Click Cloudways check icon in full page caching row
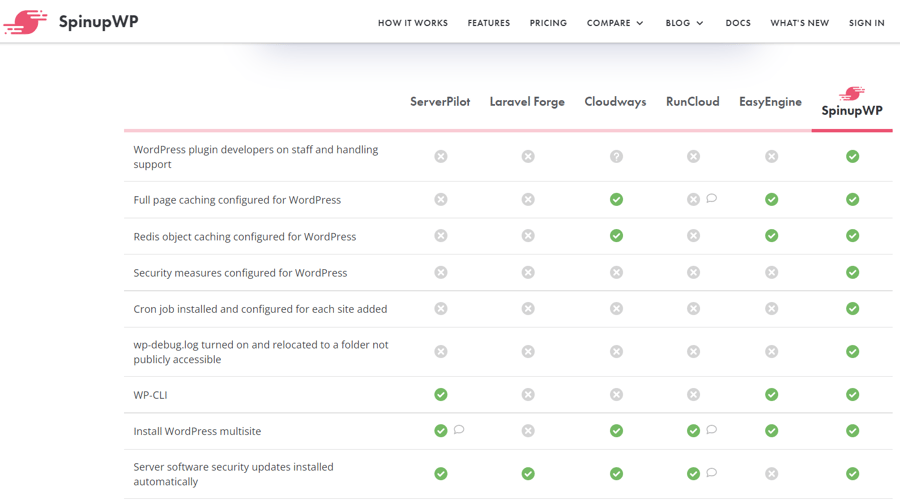Image resolution: width=900 pixels, height=500 pixels. point(616,199)
